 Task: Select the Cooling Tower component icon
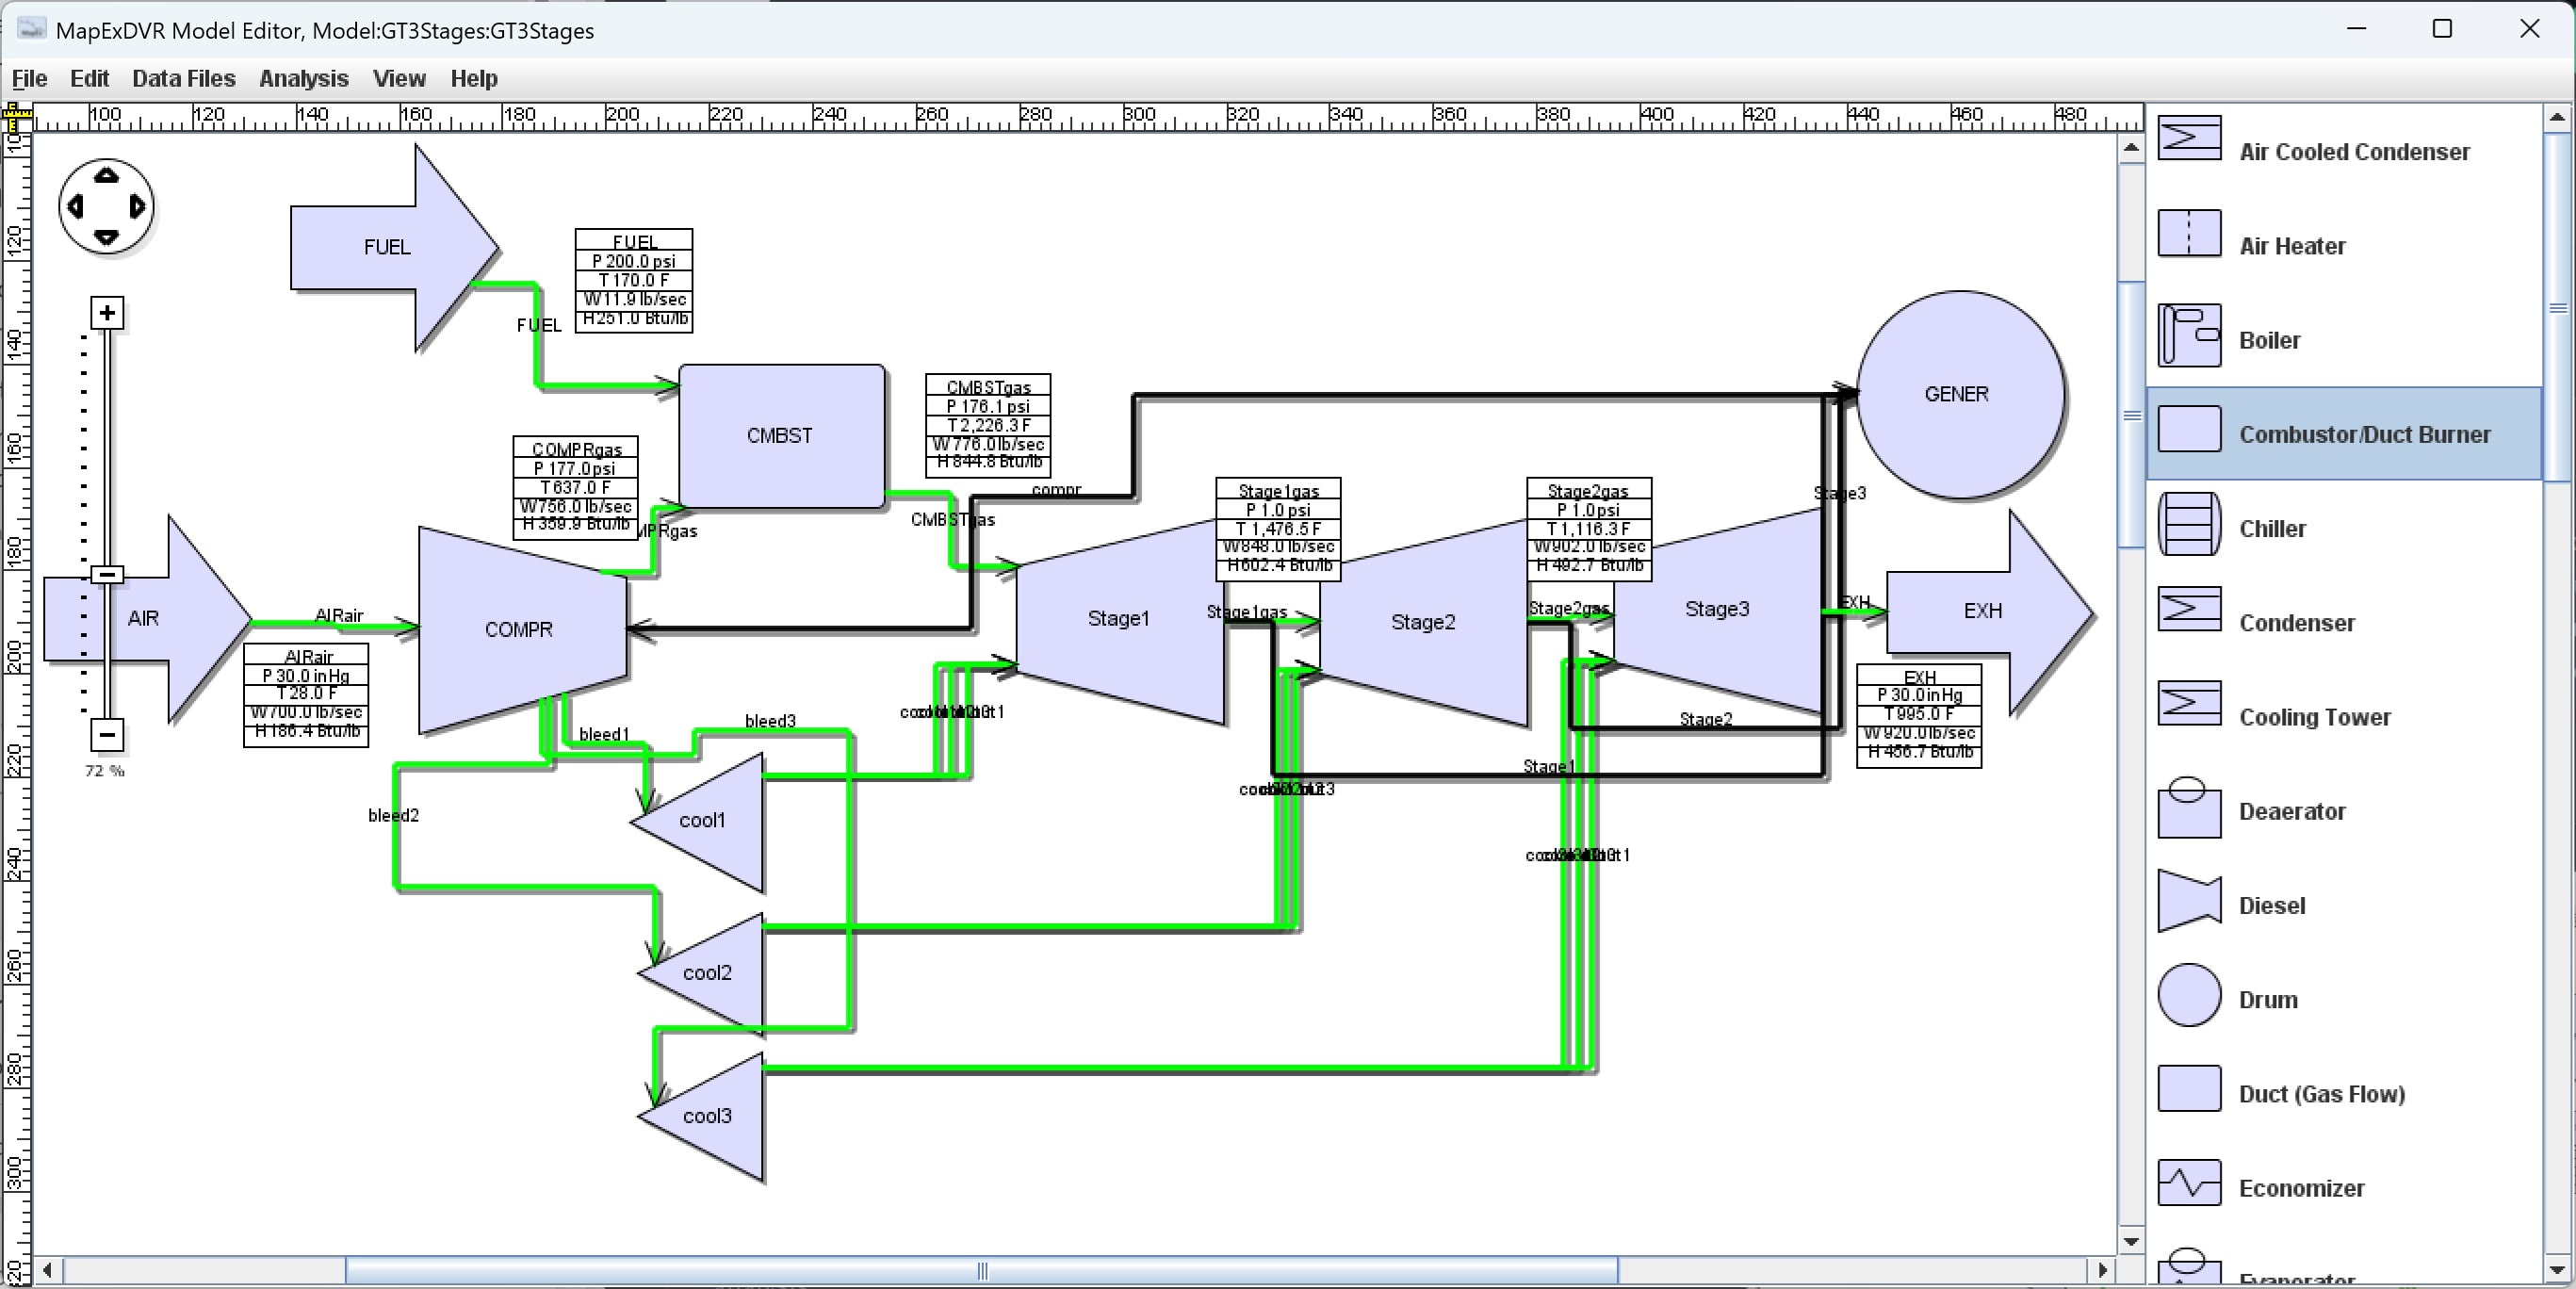click(2189, 703)
